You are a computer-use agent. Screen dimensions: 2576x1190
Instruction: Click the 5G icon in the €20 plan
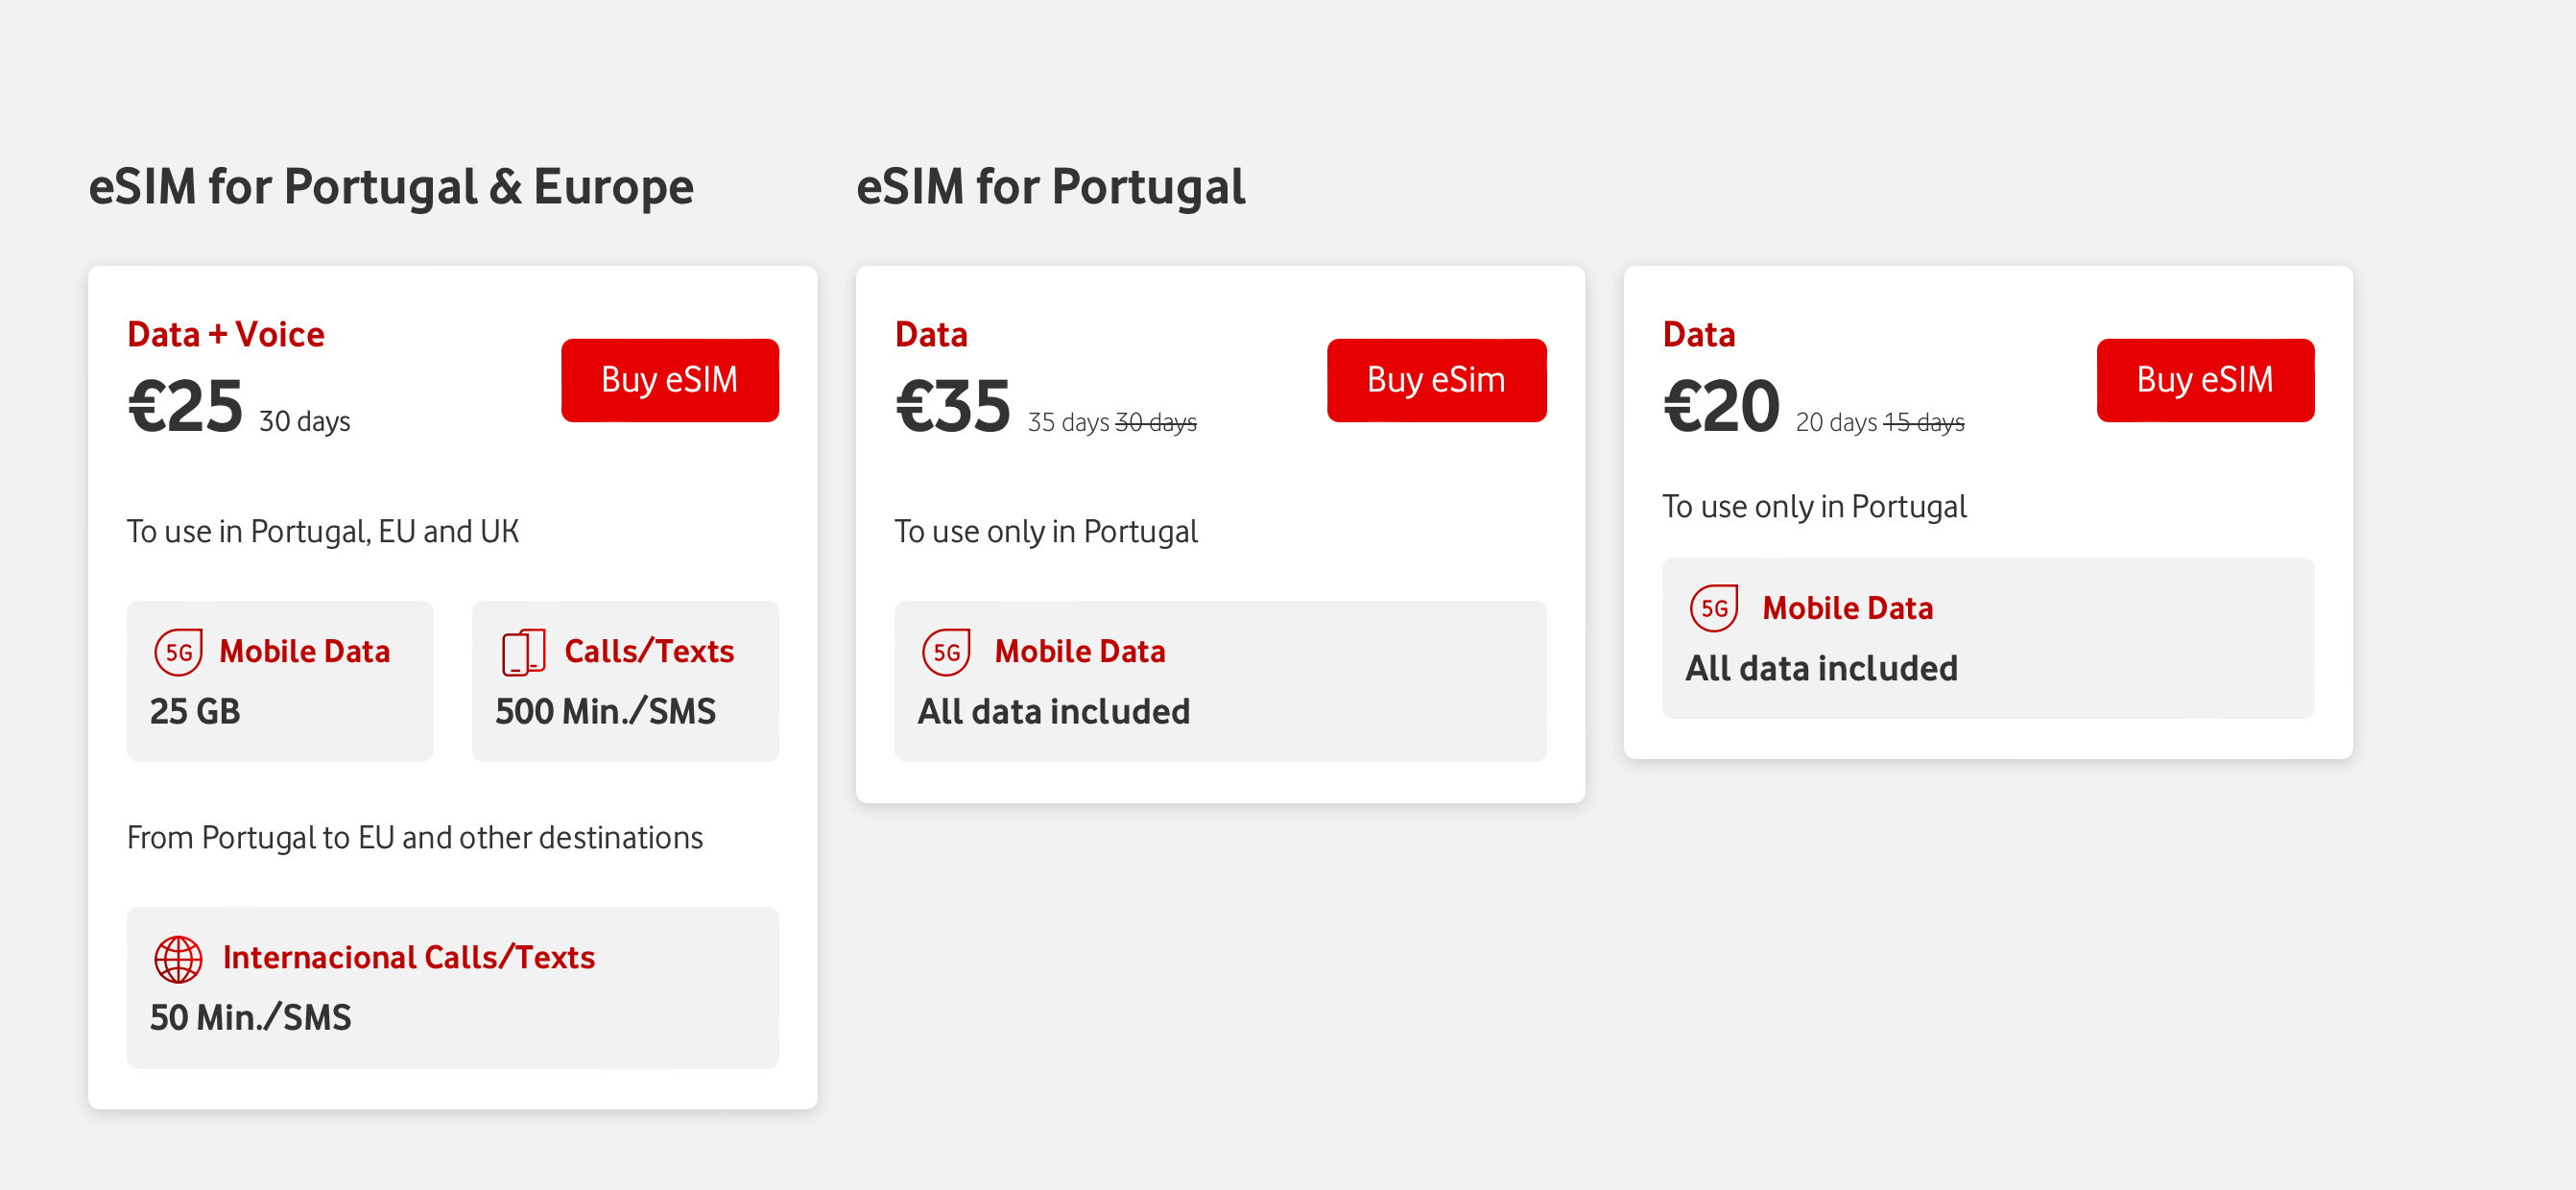[x=1714, y=608]
